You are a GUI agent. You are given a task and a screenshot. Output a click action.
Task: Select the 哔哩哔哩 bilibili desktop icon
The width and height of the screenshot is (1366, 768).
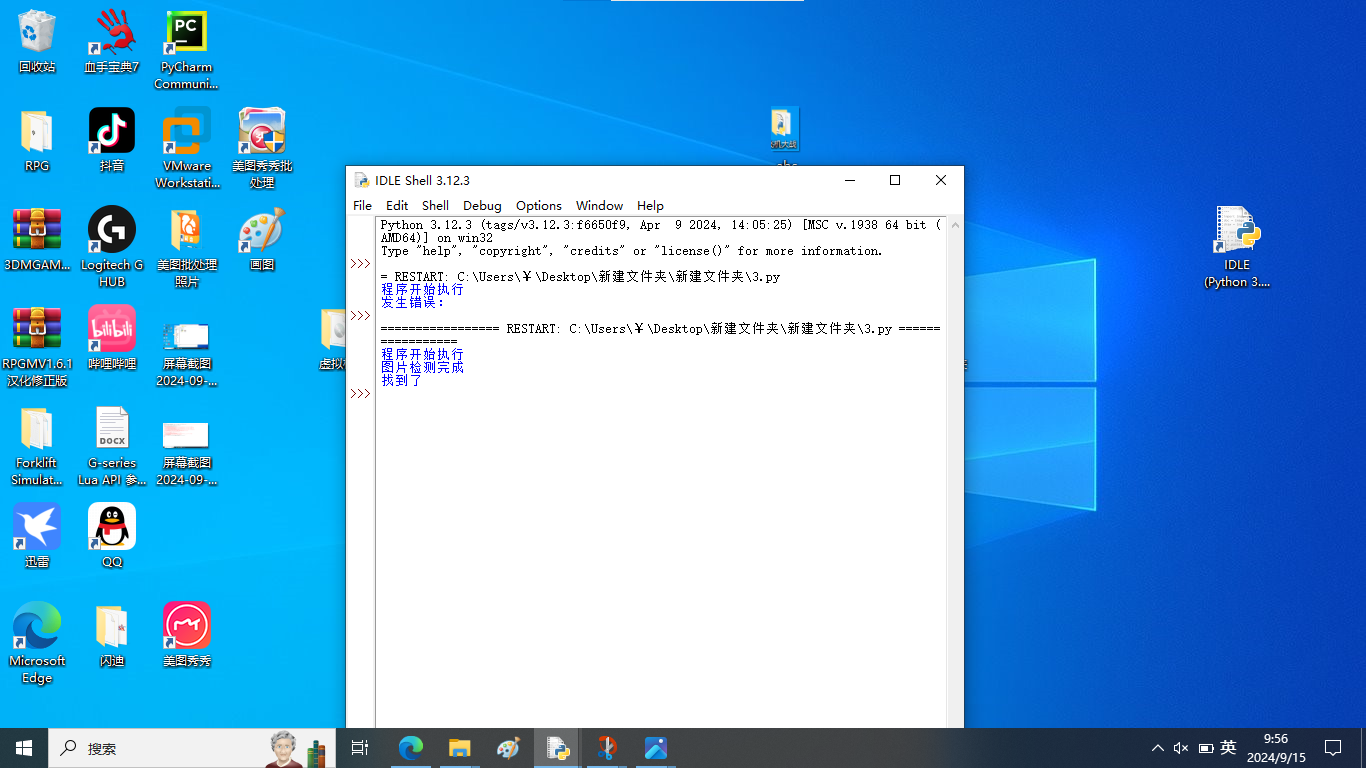tap(112, 338)
